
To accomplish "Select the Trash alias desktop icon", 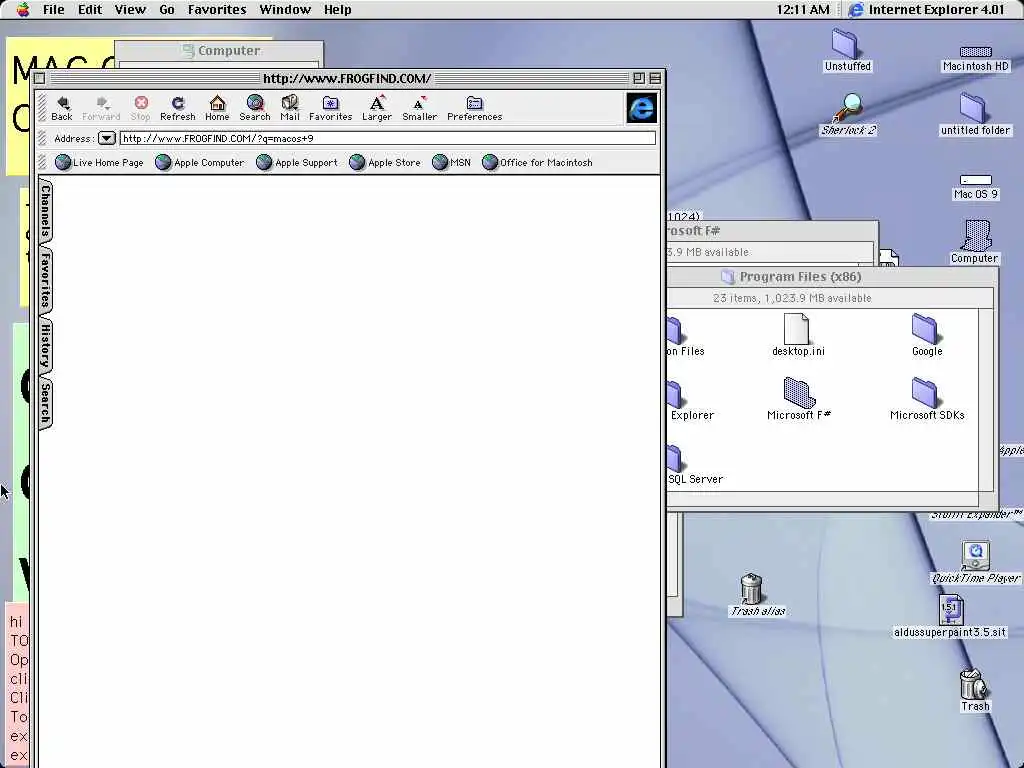I will (x=756, y=595).
